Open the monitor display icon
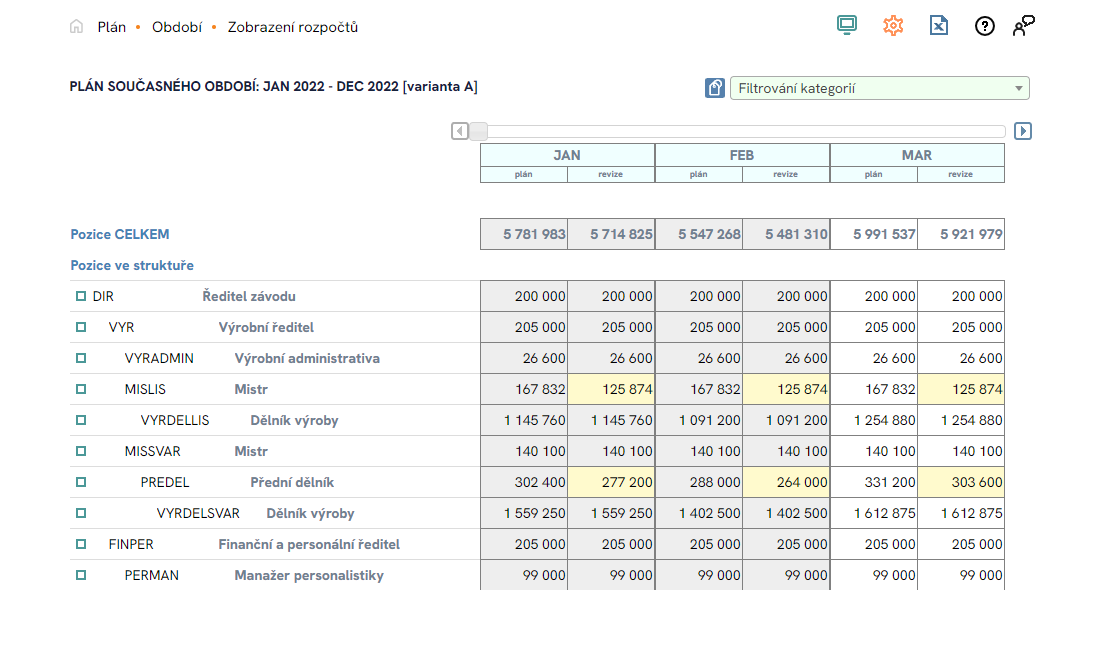Viewport: 1100px width, 660px height. (847, 26)
